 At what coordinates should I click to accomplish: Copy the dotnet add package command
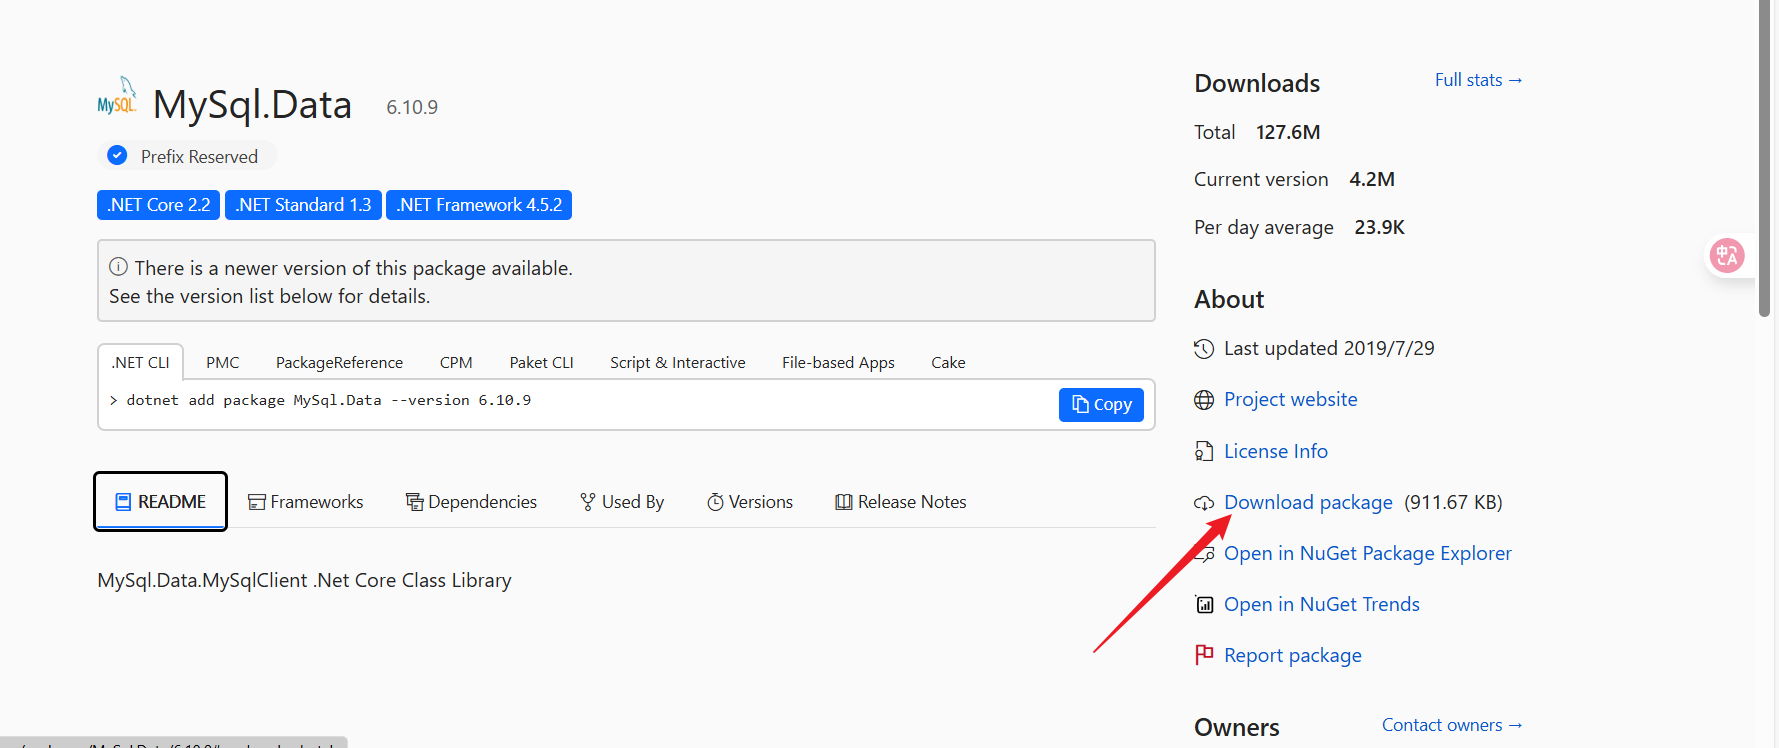pos(1101,404)
